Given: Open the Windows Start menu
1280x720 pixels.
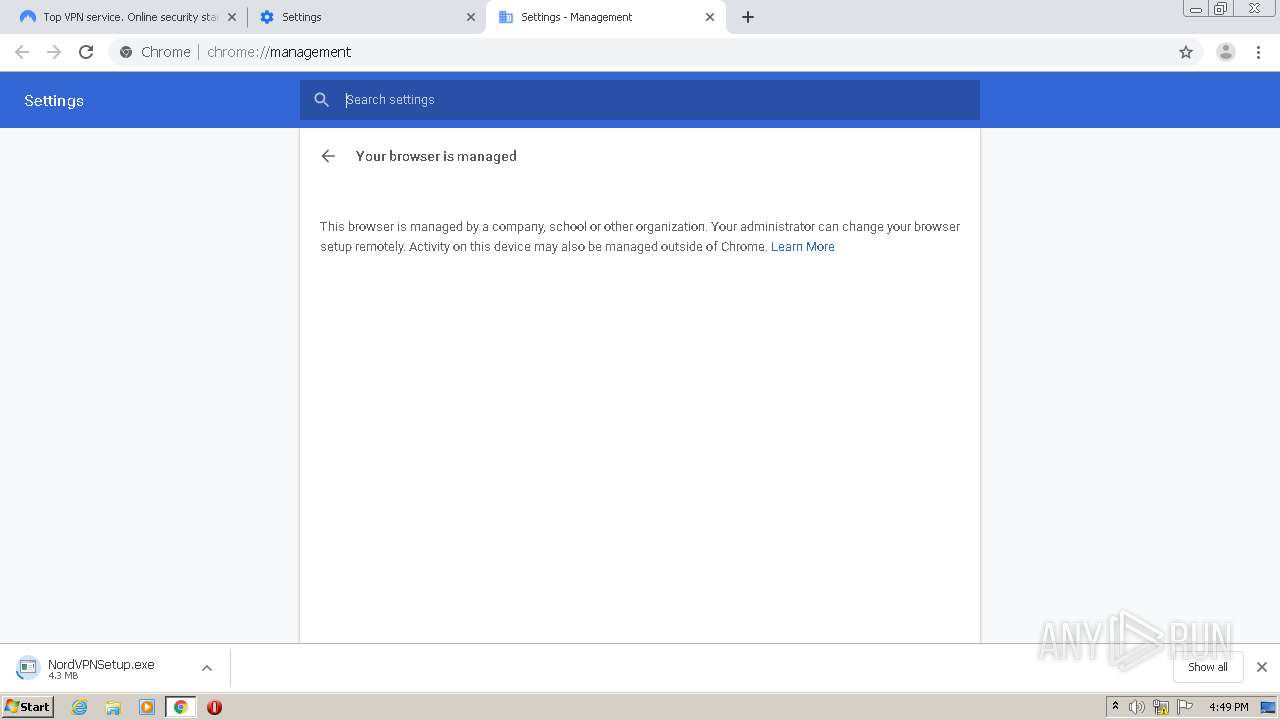Looking at the screenshot, I should [x=28, y=707].
